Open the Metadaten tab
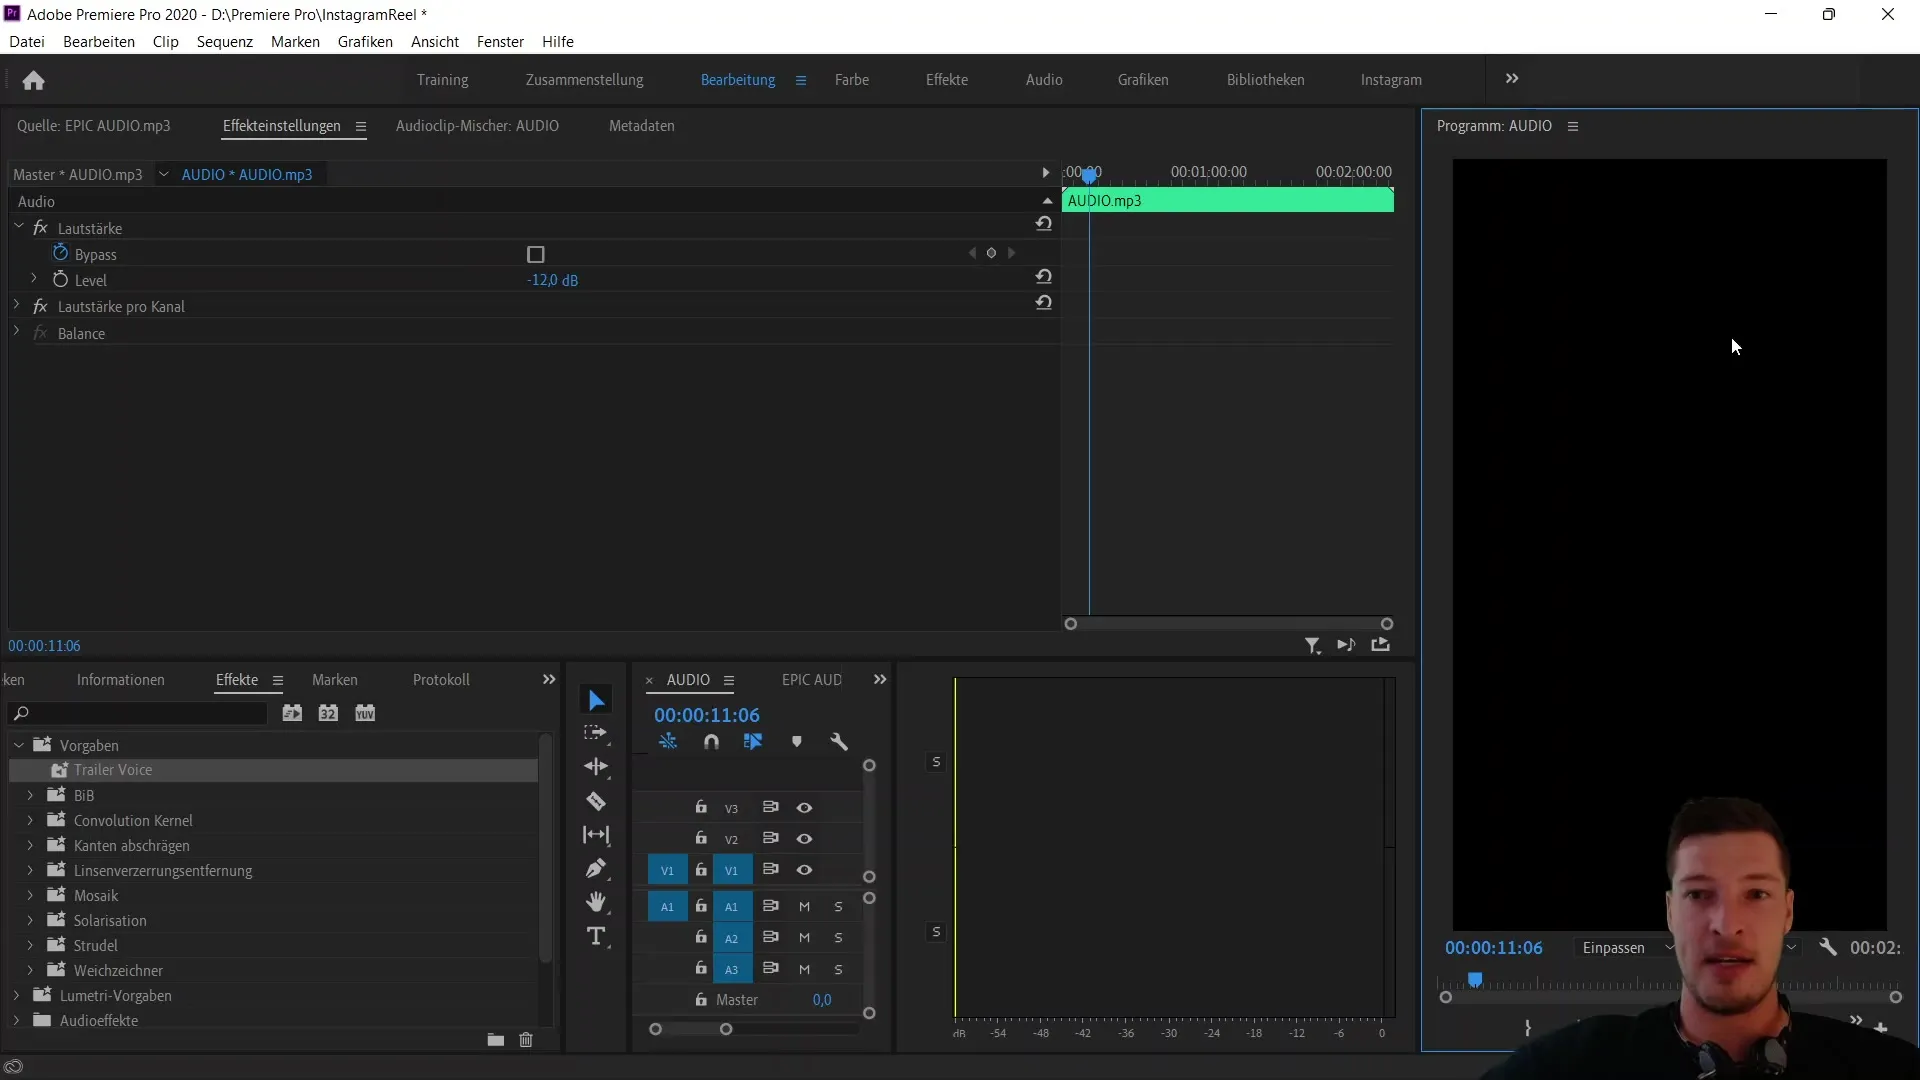The width and height of the screenshot is (1920, 1080). pos(642,126)
